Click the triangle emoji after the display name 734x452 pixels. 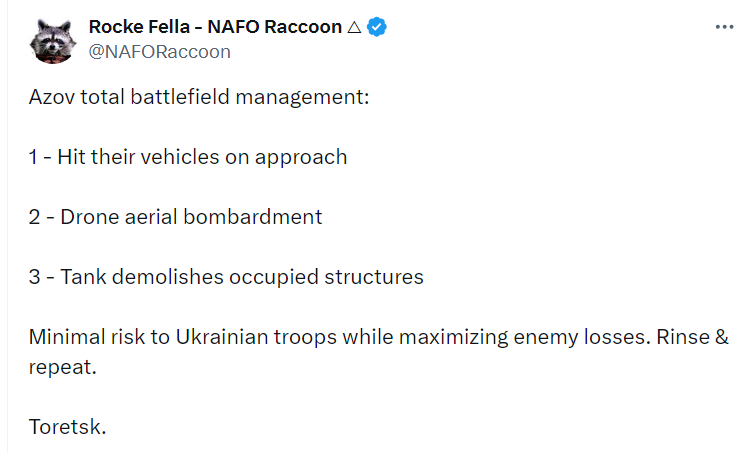click(x=354, y=27)
